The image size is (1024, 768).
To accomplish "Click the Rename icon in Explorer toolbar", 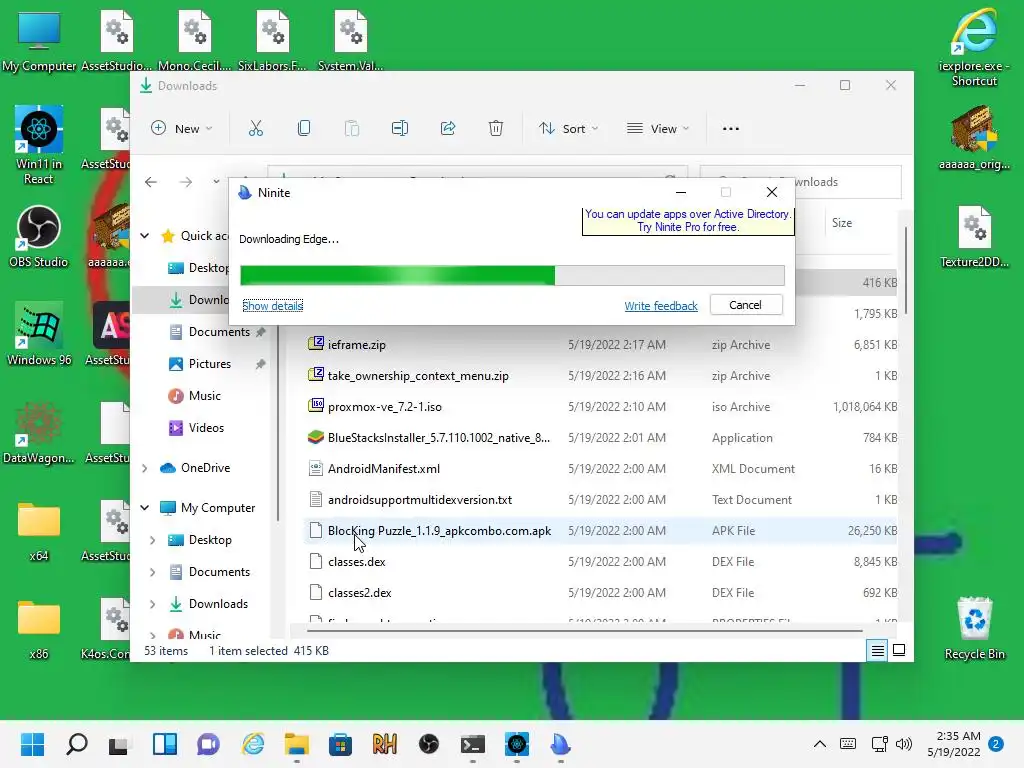I will click(x=400, y=129).
